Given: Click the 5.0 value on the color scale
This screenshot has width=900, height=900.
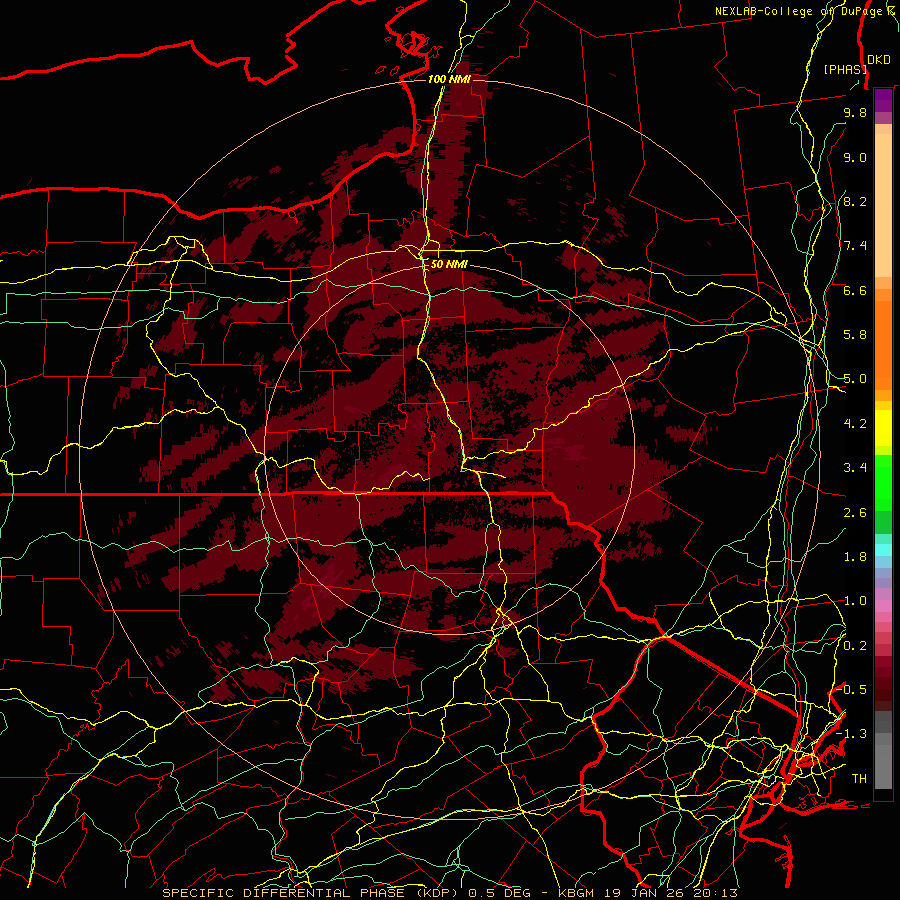Looking at the screenshot, I should pyautogui.click(x=855, y=379).
